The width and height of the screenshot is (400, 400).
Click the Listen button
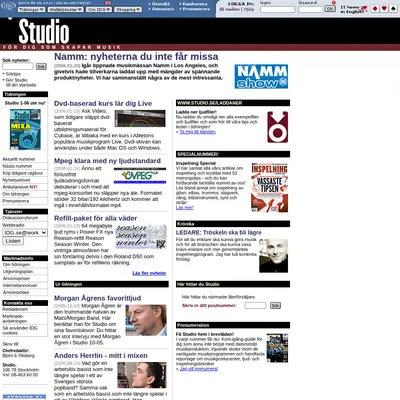click(x=13, y=241)
